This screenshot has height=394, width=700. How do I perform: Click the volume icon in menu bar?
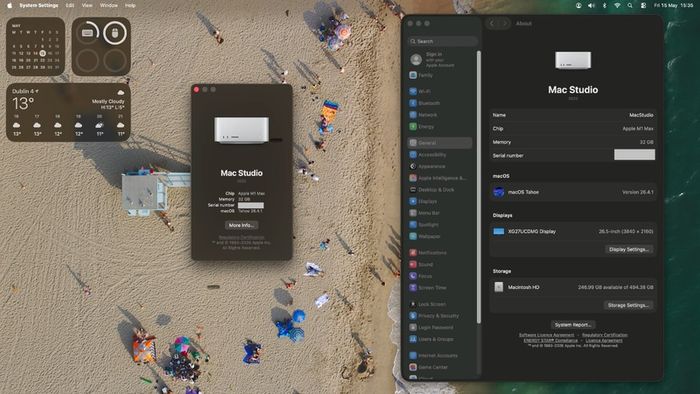coord(592,5)
